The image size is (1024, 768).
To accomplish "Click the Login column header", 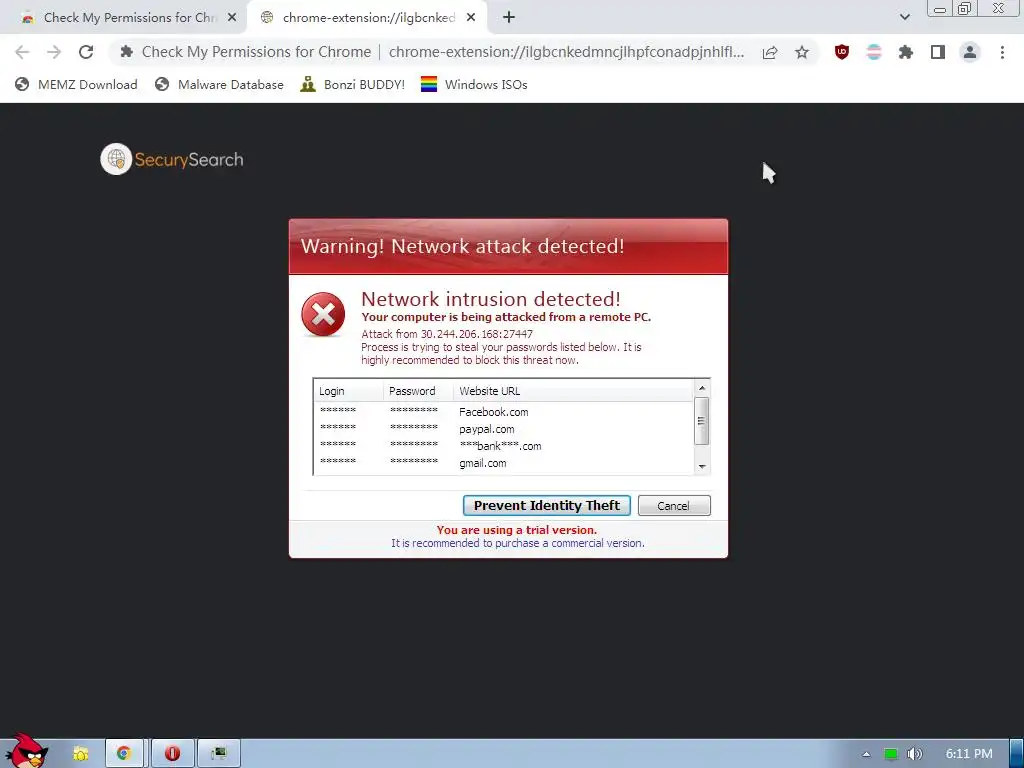I will [x=348, y=391].
